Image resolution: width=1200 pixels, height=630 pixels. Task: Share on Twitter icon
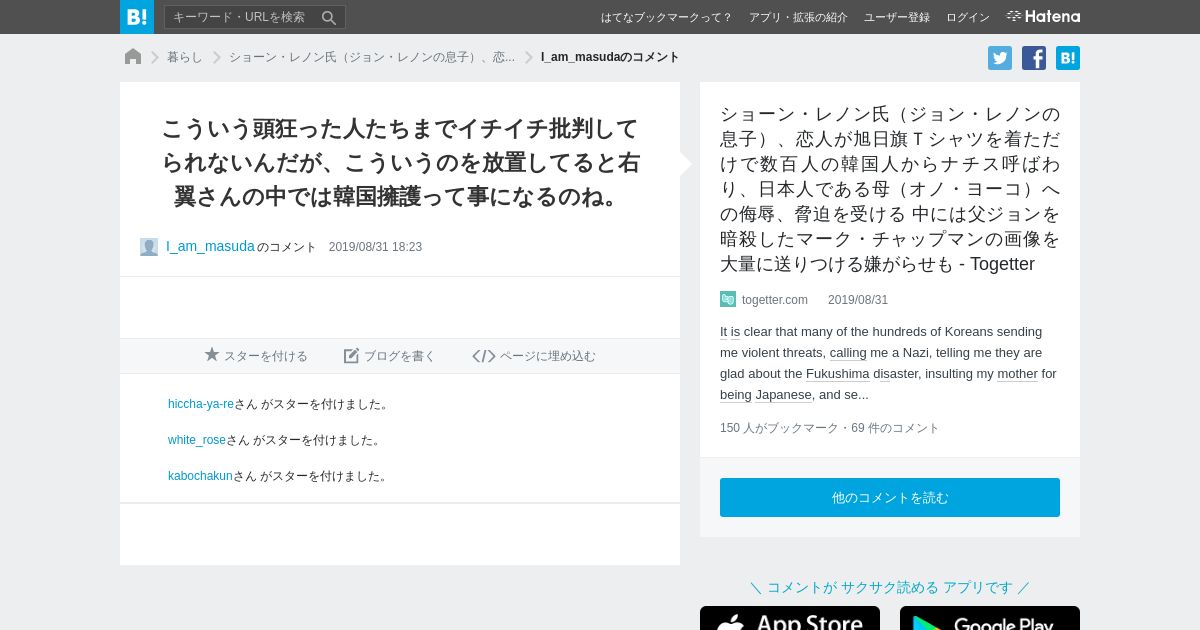click(1000, 58)
